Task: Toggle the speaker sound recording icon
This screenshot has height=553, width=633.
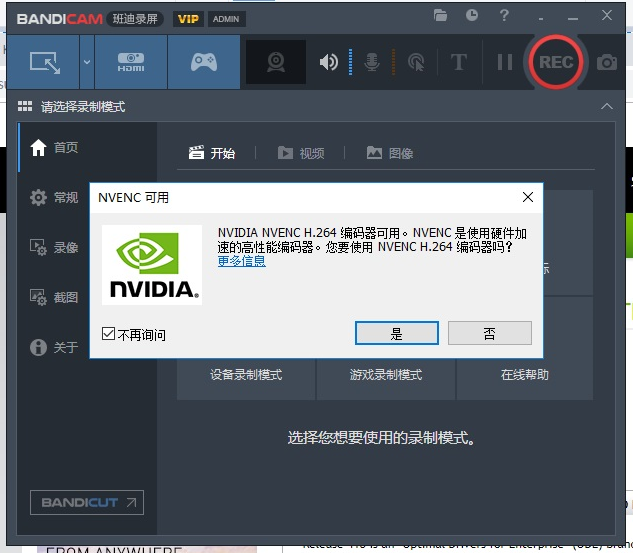Action: click(x=329, y=62)
